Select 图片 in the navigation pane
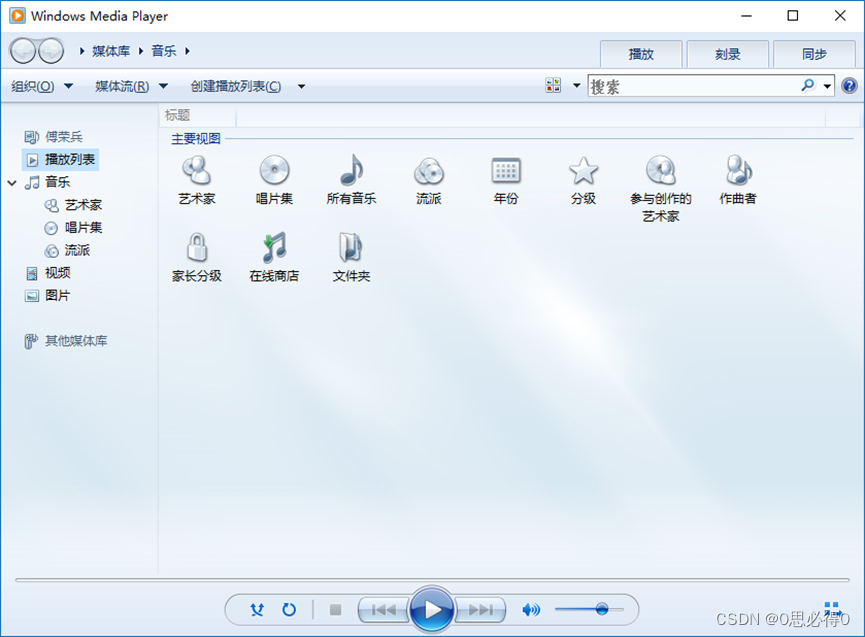Image resolution: width=865 pixels, height=637 pixels. click(x=48, y=296)
